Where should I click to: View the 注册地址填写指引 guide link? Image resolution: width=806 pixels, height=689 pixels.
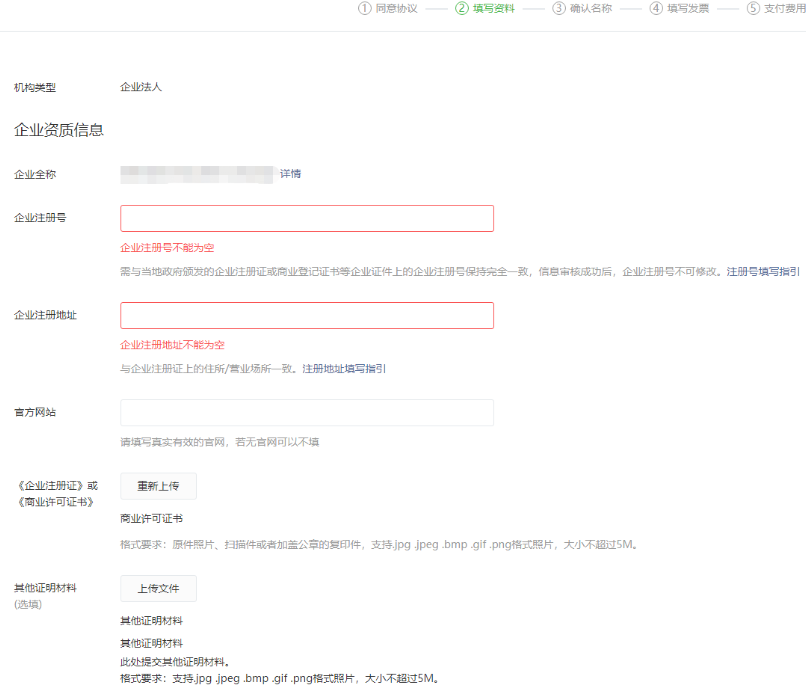coord(344,368)
